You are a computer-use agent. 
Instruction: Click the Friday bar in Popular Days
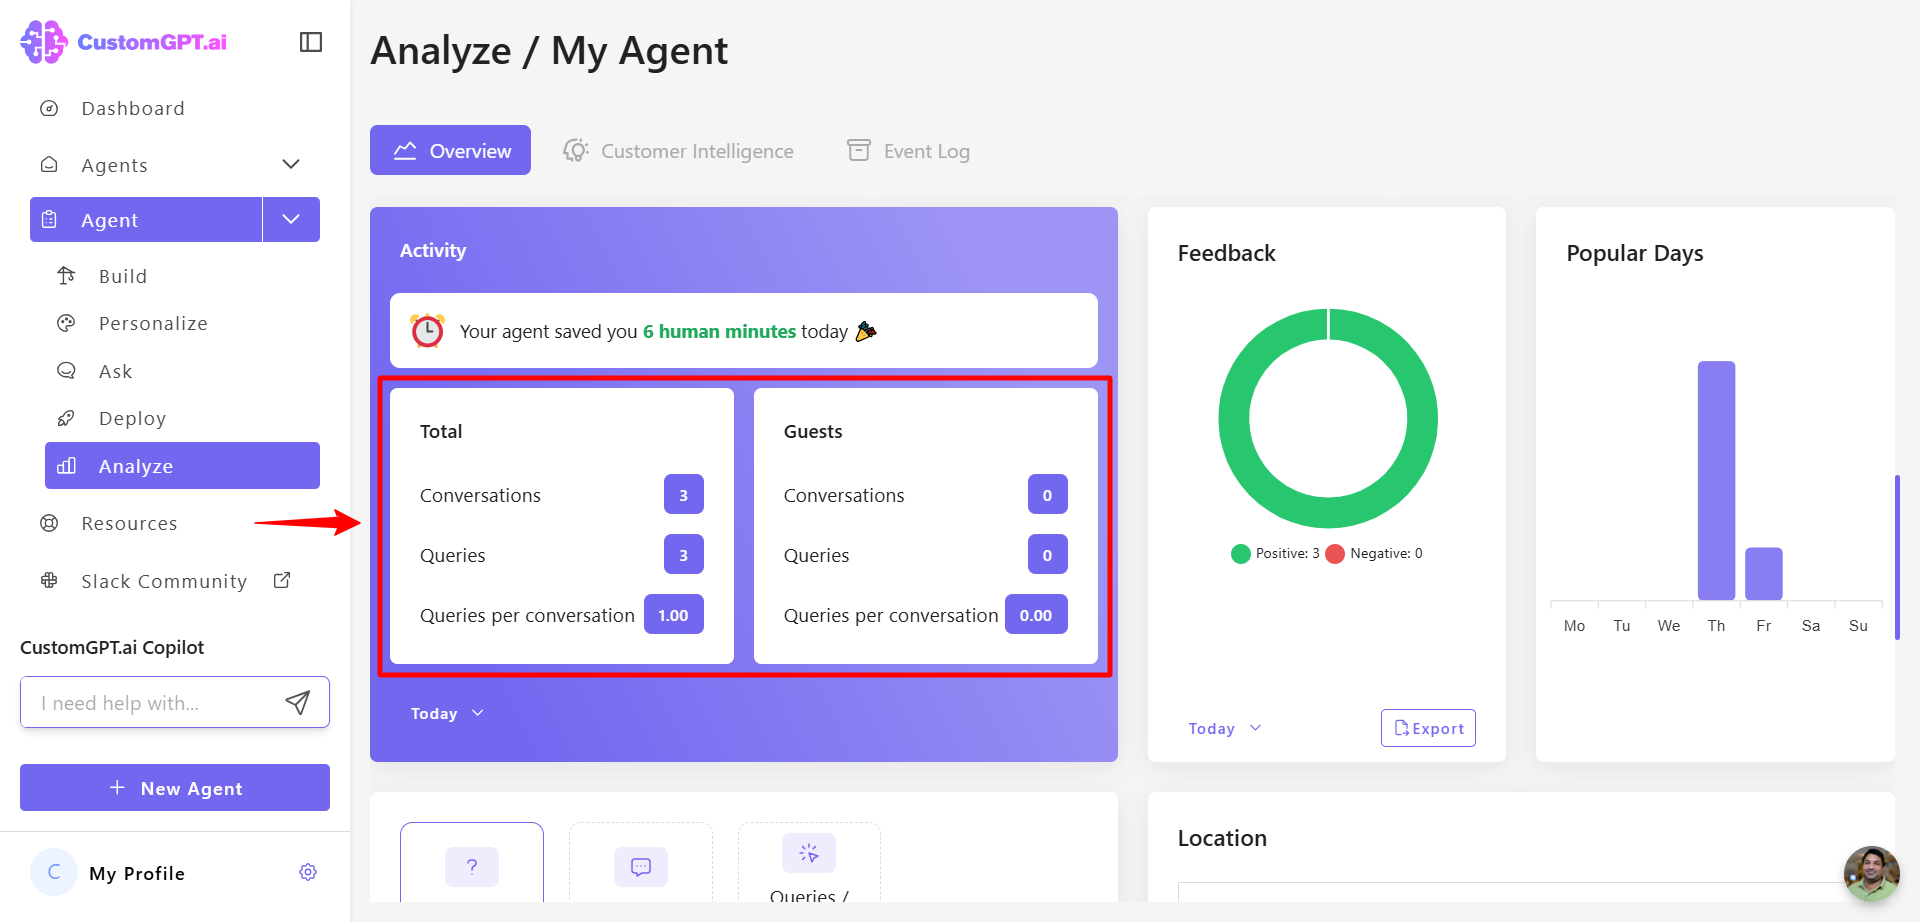[x=1764, y=573]
